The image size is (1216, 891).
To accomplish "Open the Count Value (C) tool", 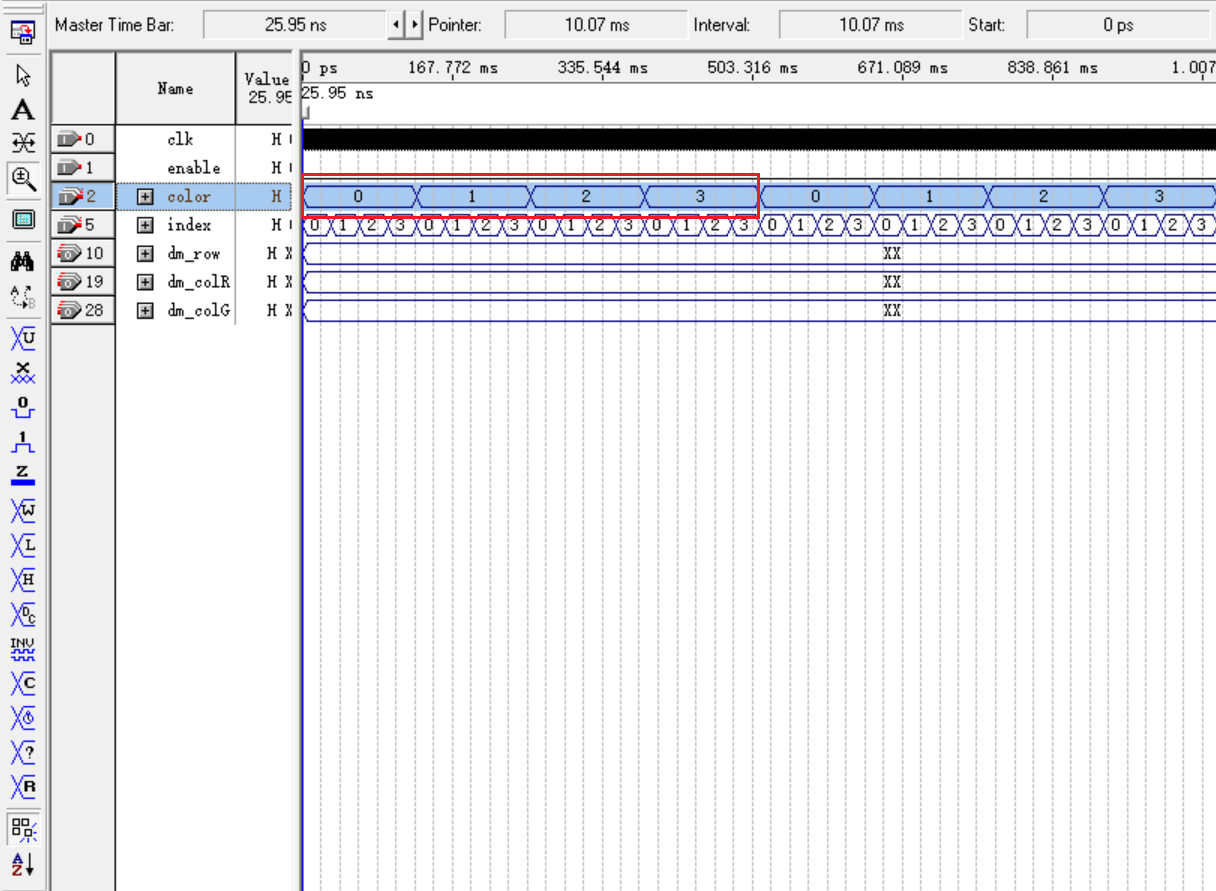I will pyautogui.click(x=24, y=683).
